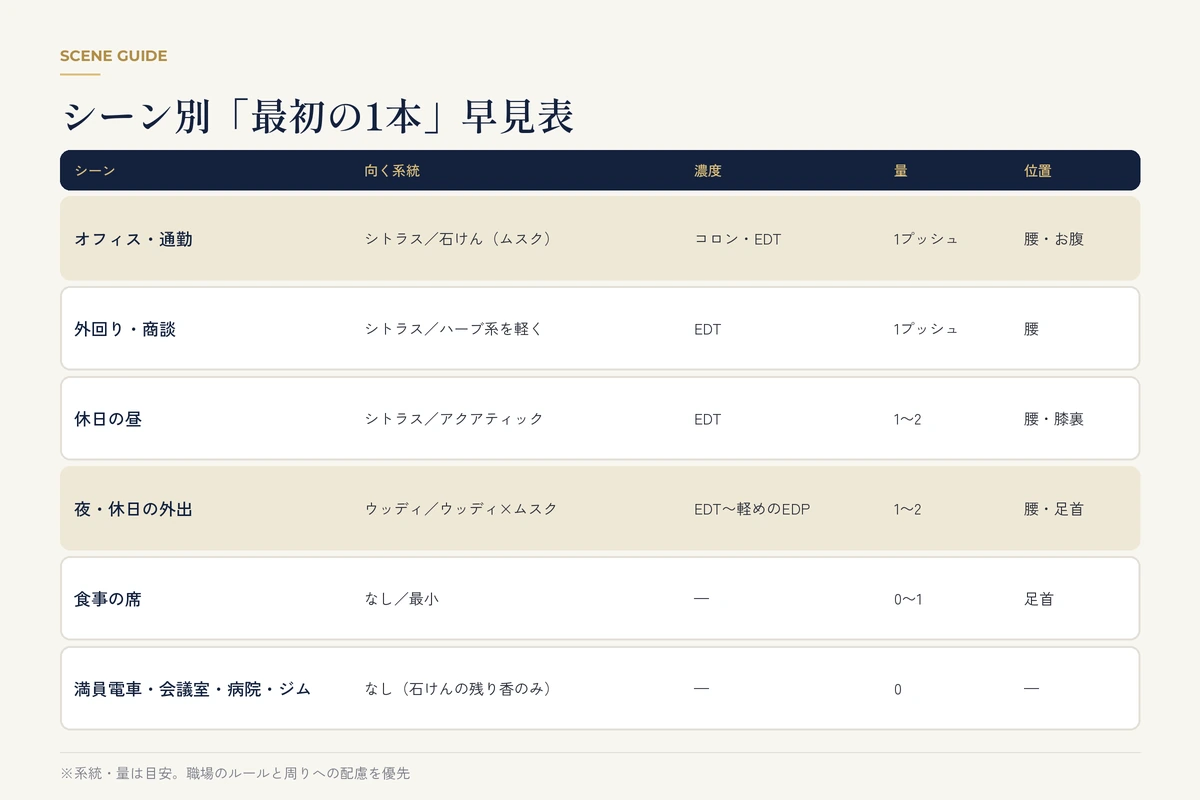Click the なし／最小 cell
This screenshot has width=1200, height=800.
click(x=402, y=599)
